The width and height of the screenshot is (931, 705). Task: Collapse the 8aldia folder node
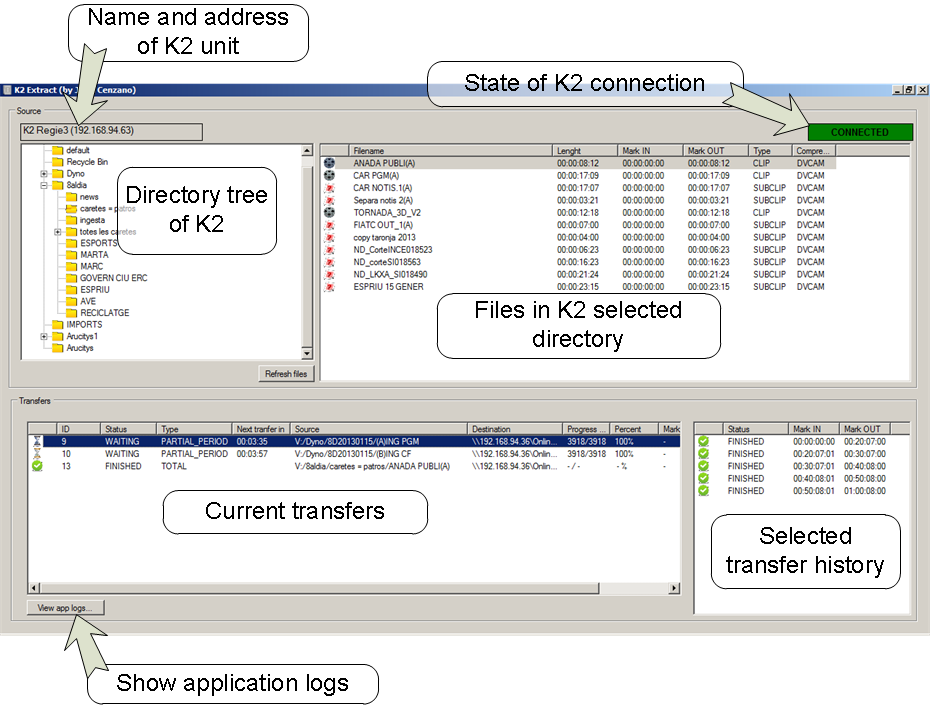[x=44, y=185]
